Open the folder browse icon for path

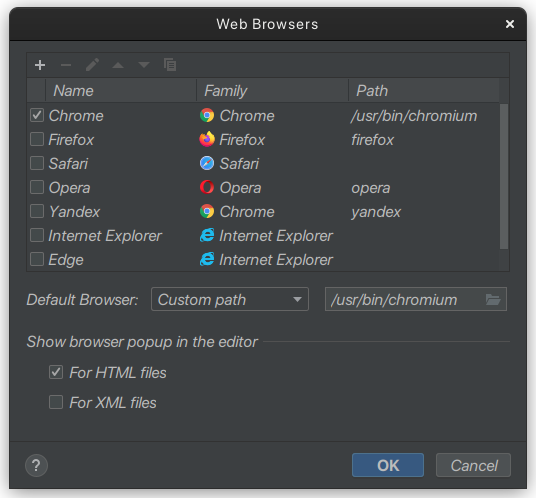[x=493, y=300]
